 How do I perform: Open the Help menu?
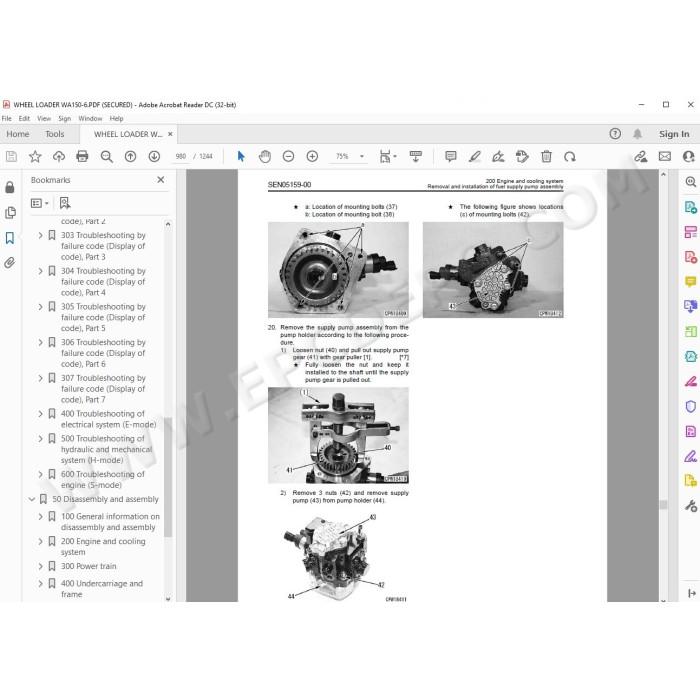point(117,118)
